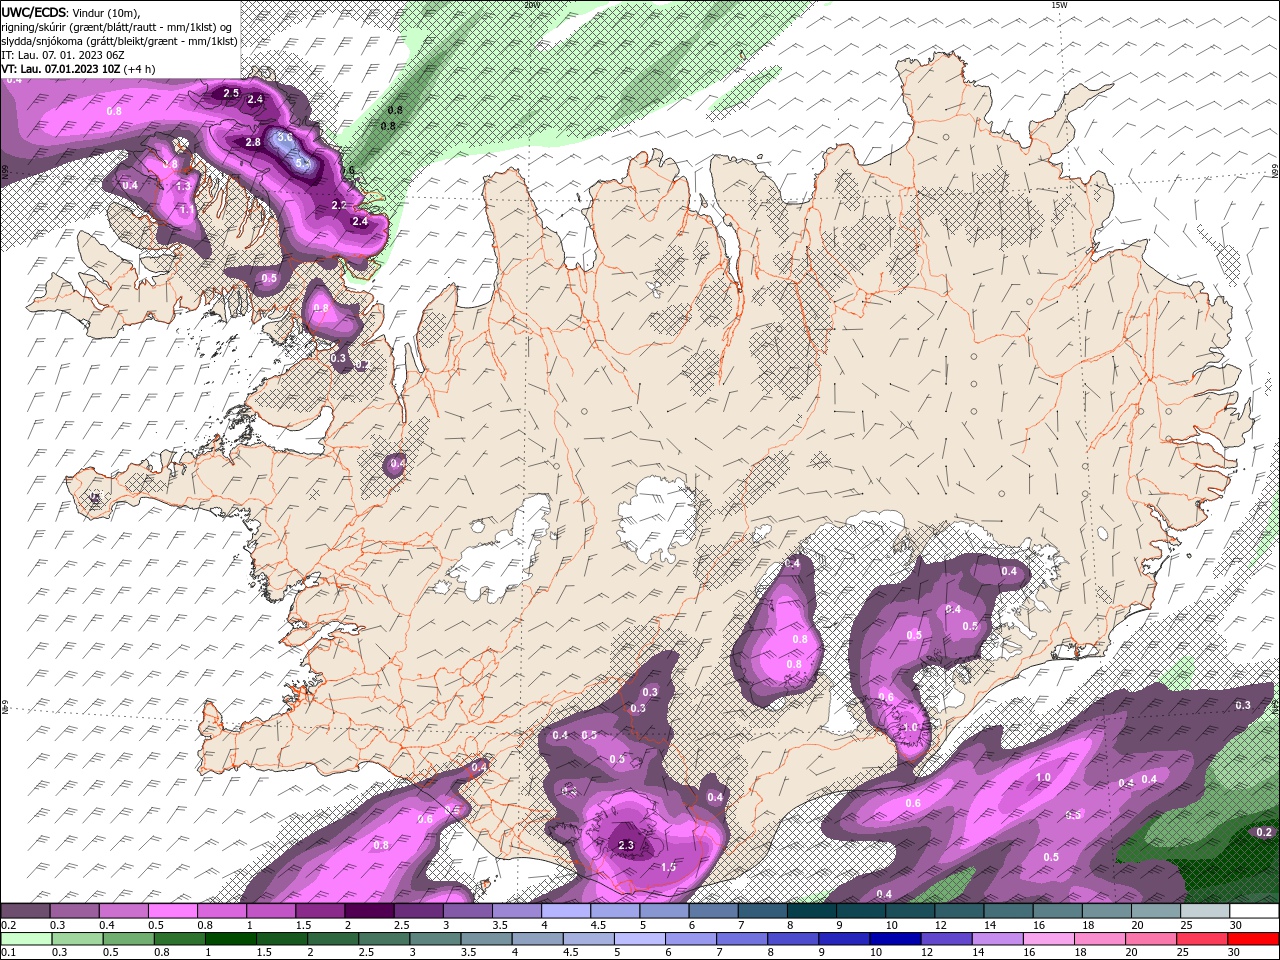Image resolution: width=1280 pixels, height=960 pixels.
Task: Click the 'slydda/snjókoma' legend description line
Action: [120, 41]
